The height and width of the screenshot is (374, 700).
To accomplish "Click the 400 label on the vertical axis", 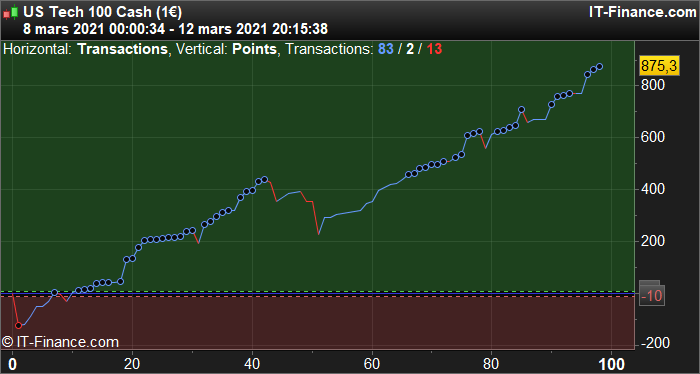I will click(x=653, y=189).
